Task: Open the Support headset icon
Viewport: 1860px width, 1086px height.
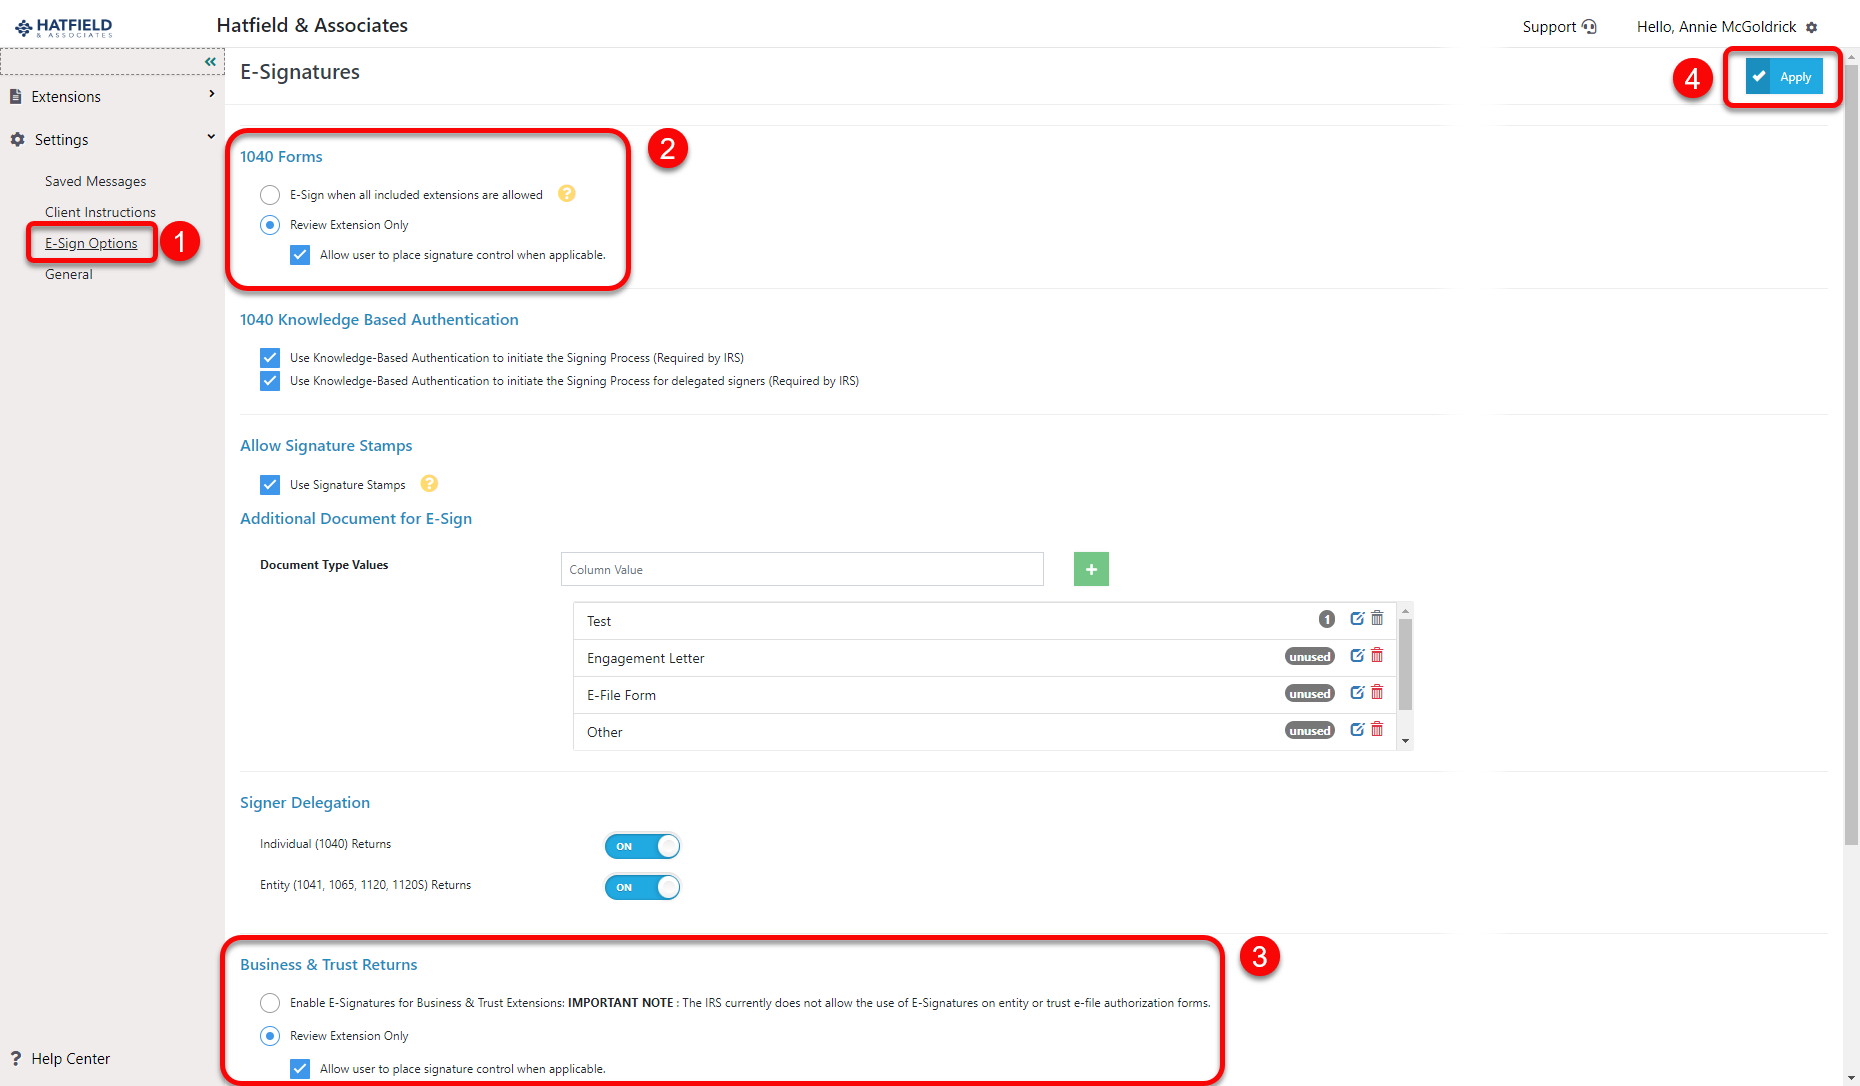Action: tap(1590, 26)
